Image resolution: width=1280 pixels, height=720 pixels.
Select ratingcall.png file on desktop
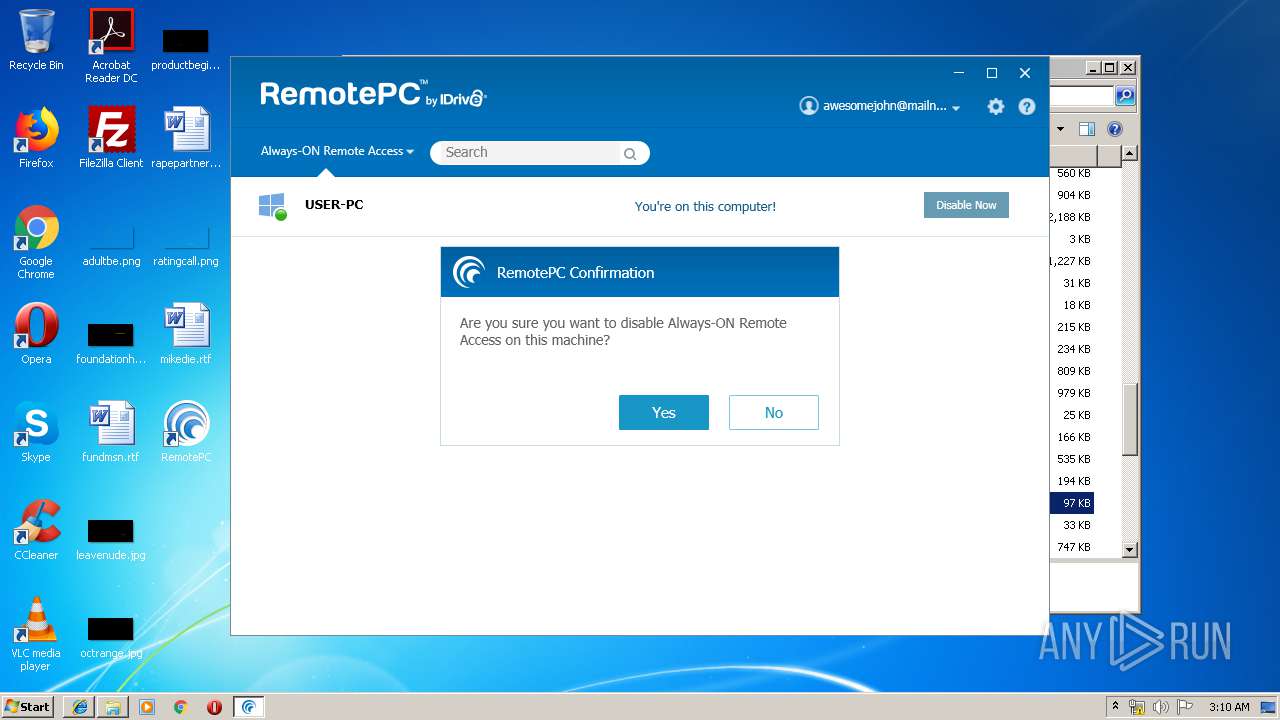186,245
